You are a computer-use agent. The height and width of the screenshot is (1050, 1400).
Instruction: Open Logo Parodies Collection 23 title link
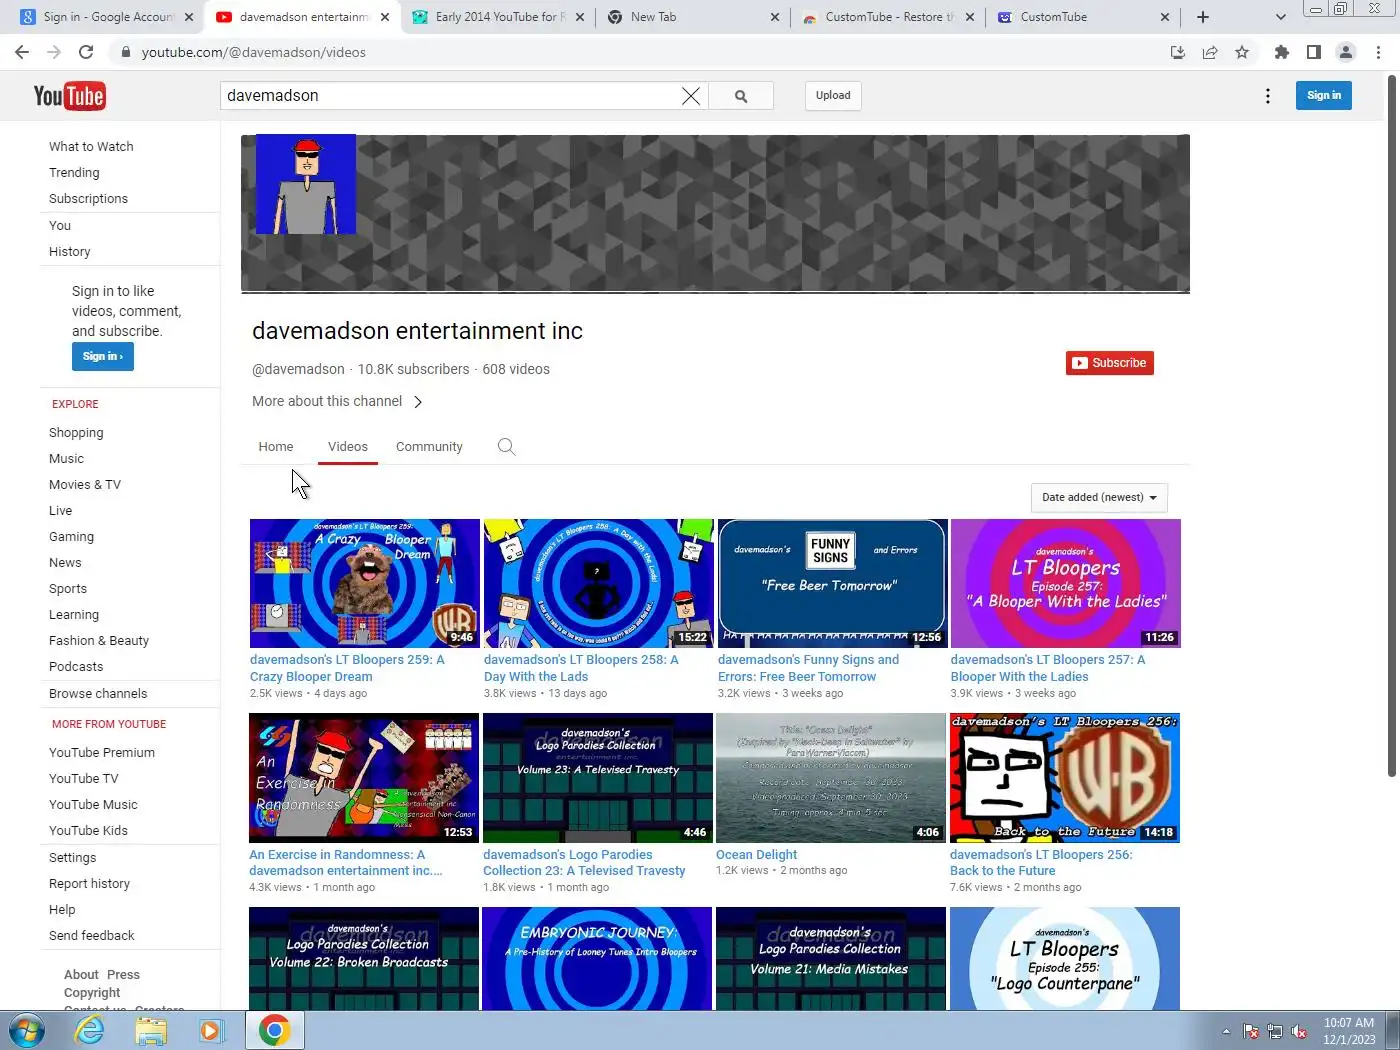[584, 863]
